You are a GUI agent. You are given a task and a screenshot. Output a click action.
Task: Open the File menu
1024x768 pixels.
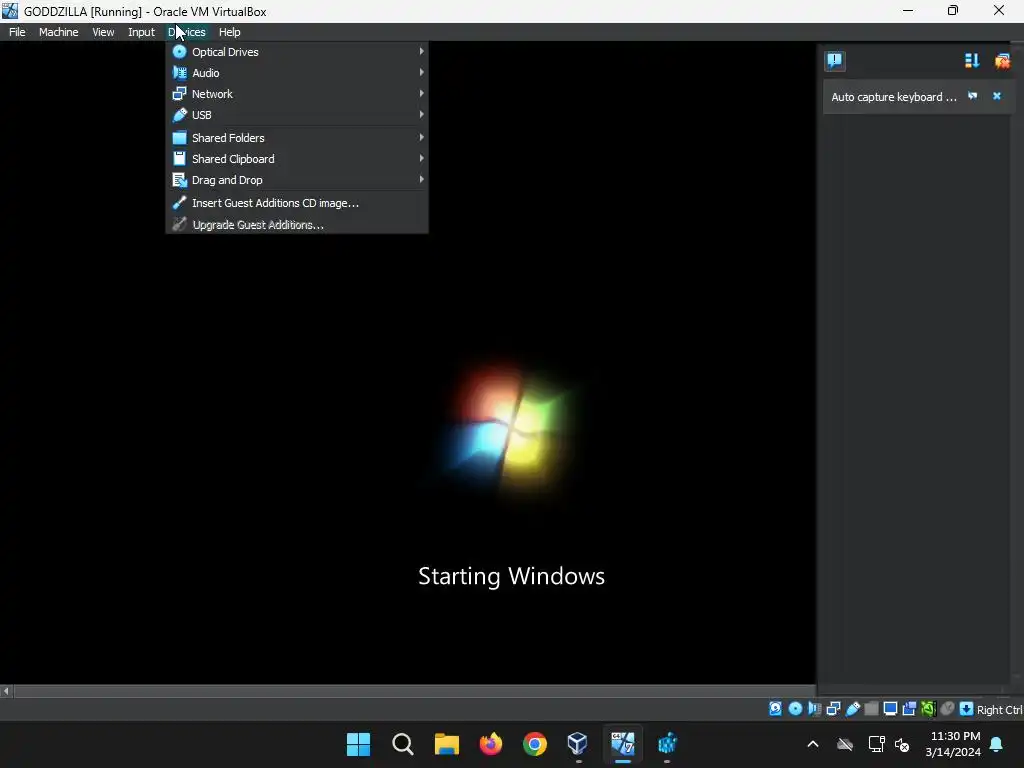pos(17,32)
